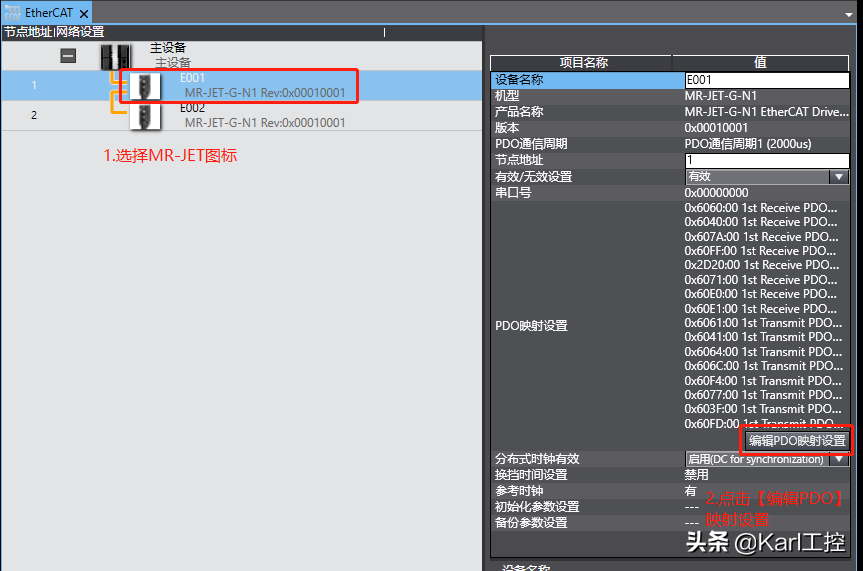Click the 值 column header

760,62
